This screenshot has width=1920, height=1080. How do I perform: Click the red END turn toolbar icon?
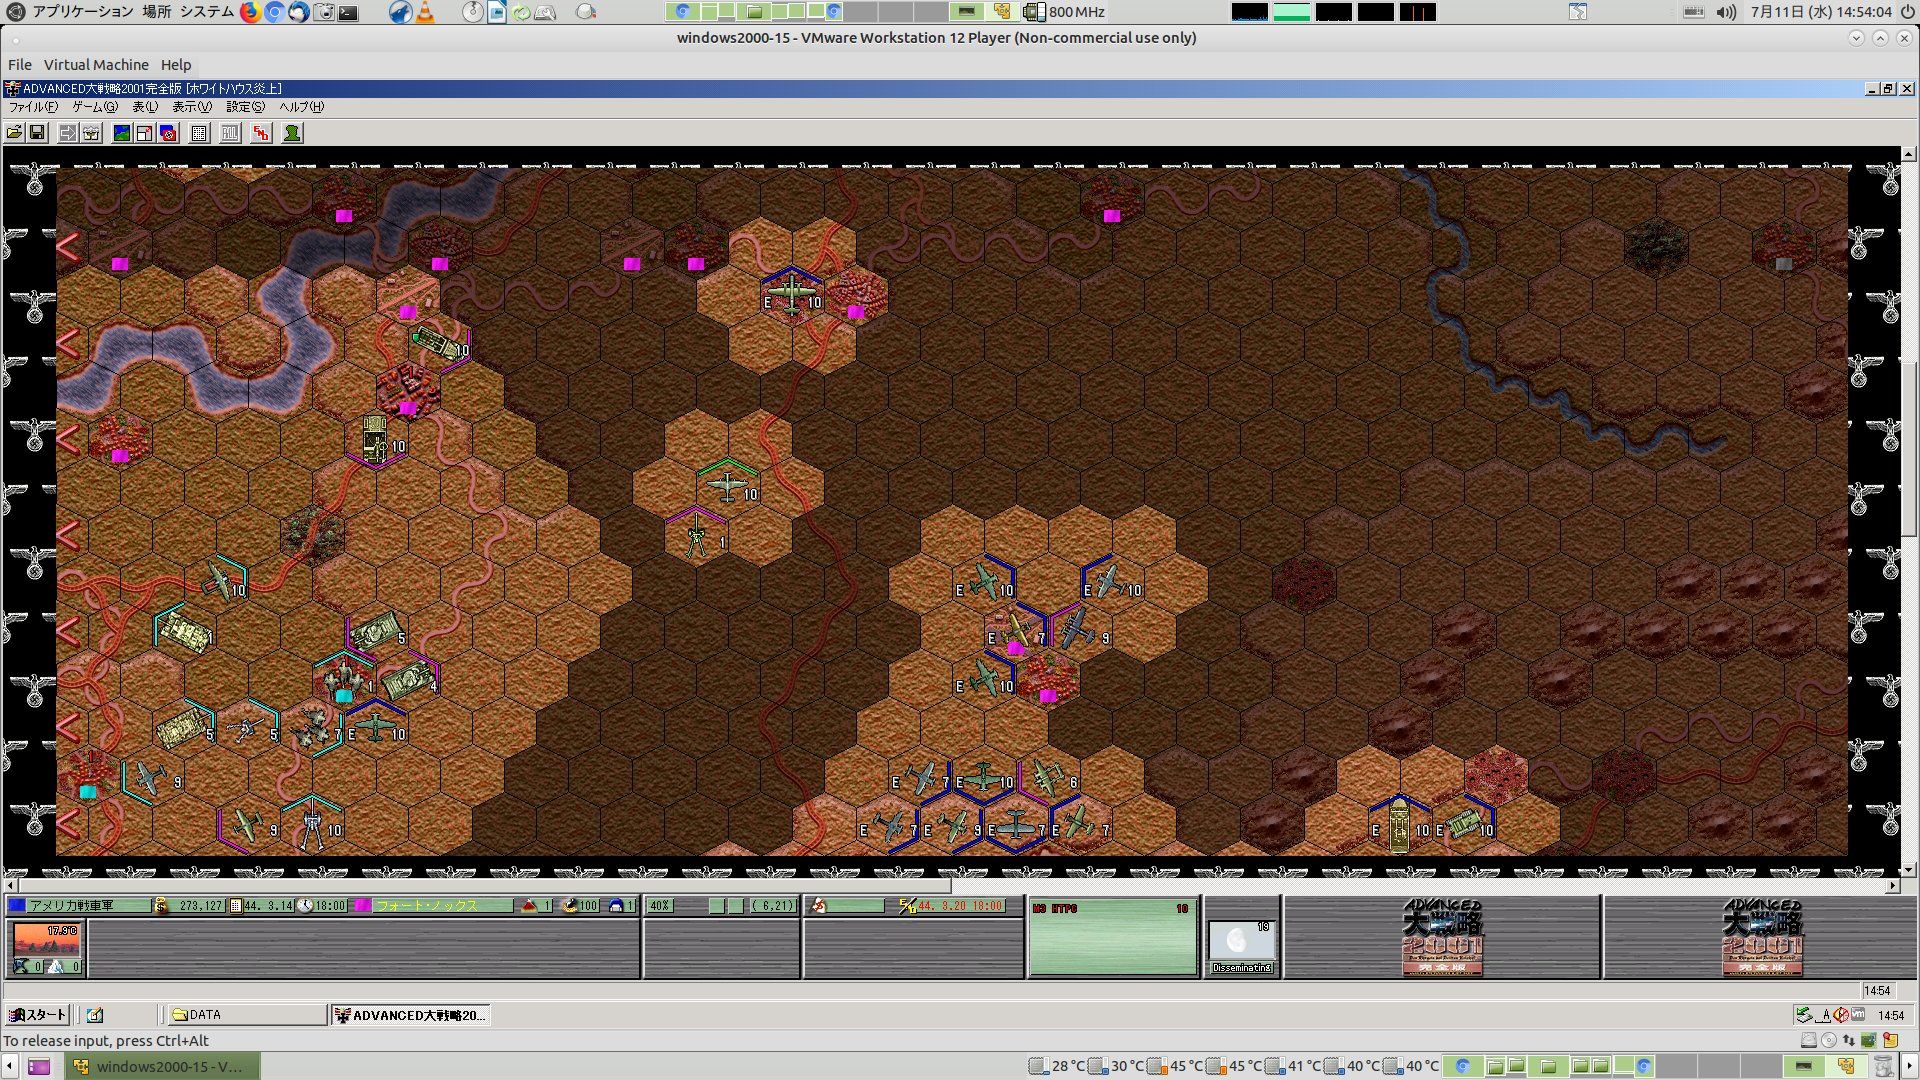pyautogui.click(x=261, y=133)
